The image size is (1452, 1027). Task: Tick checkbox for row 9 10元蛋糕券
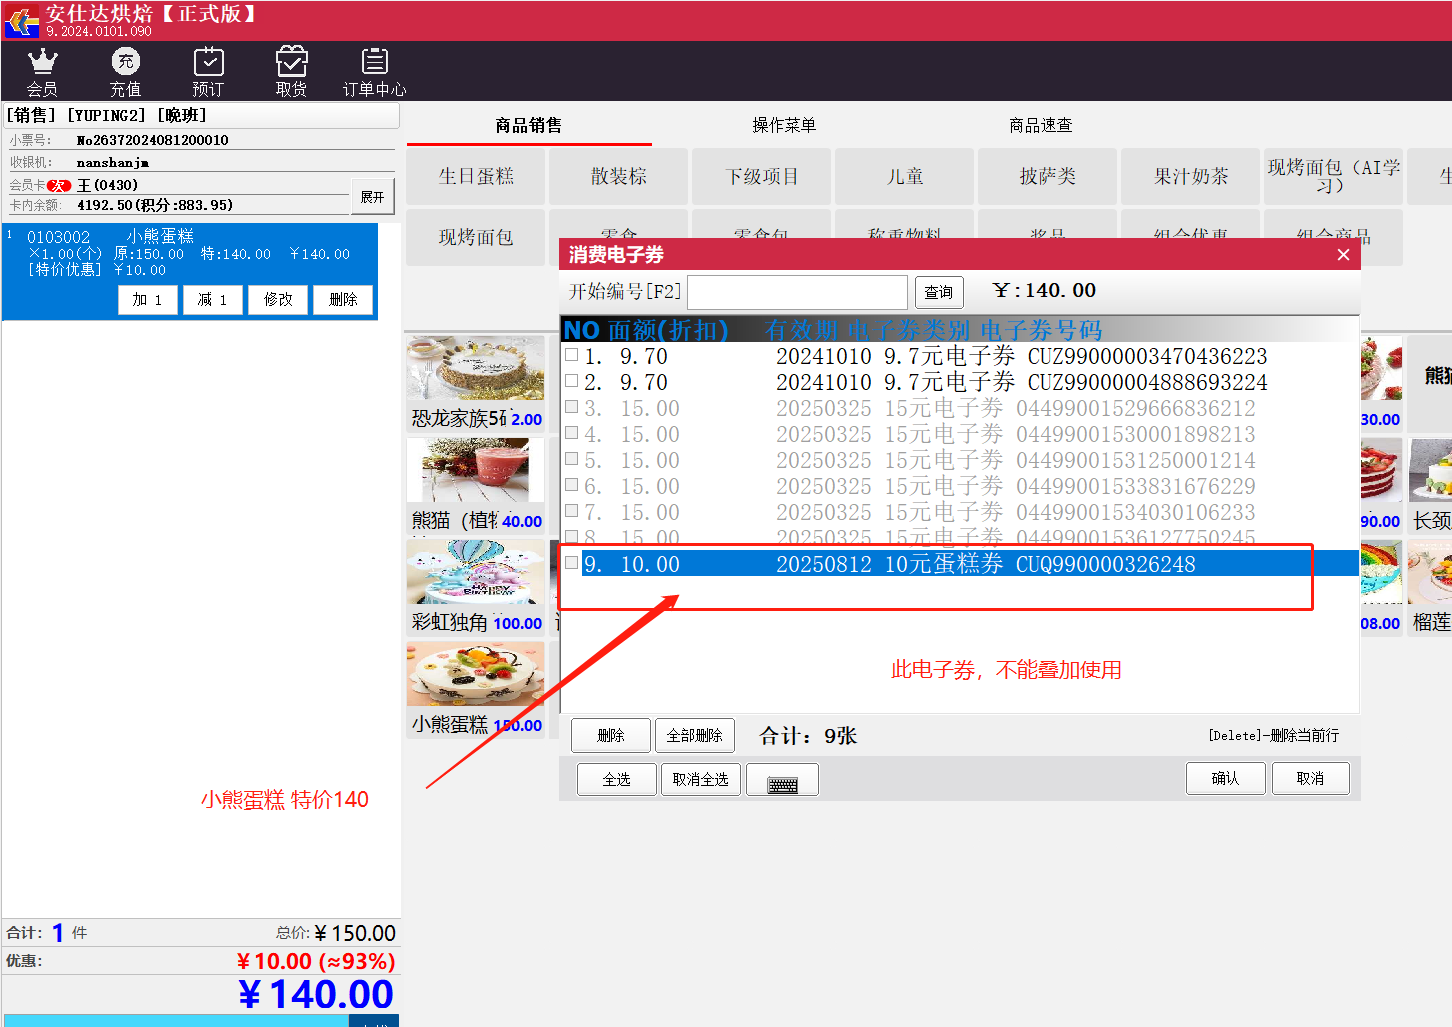click(571, 563)
